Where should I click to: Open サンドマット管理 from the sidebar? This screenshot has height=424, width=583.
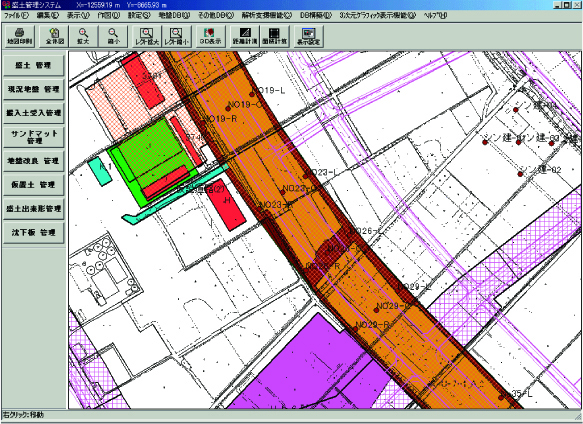click(x=33, y=137)
